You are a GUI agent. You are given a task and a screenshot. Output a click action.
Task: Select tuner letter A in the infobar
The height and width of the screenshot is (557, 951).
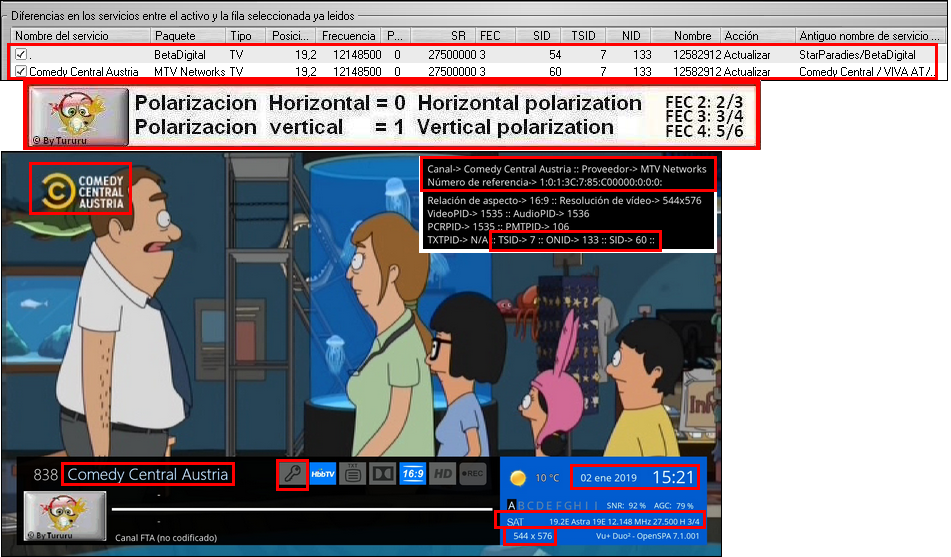[511, 505]
